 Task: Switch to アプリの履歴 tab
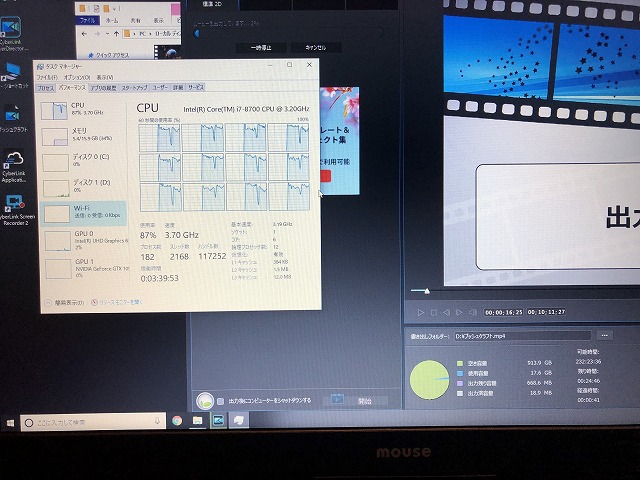point(103,88)
